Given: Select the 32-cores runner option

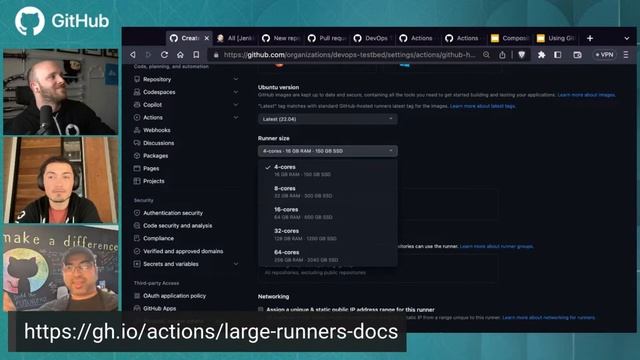Looking at the screenshot, I should click(327, 234).
